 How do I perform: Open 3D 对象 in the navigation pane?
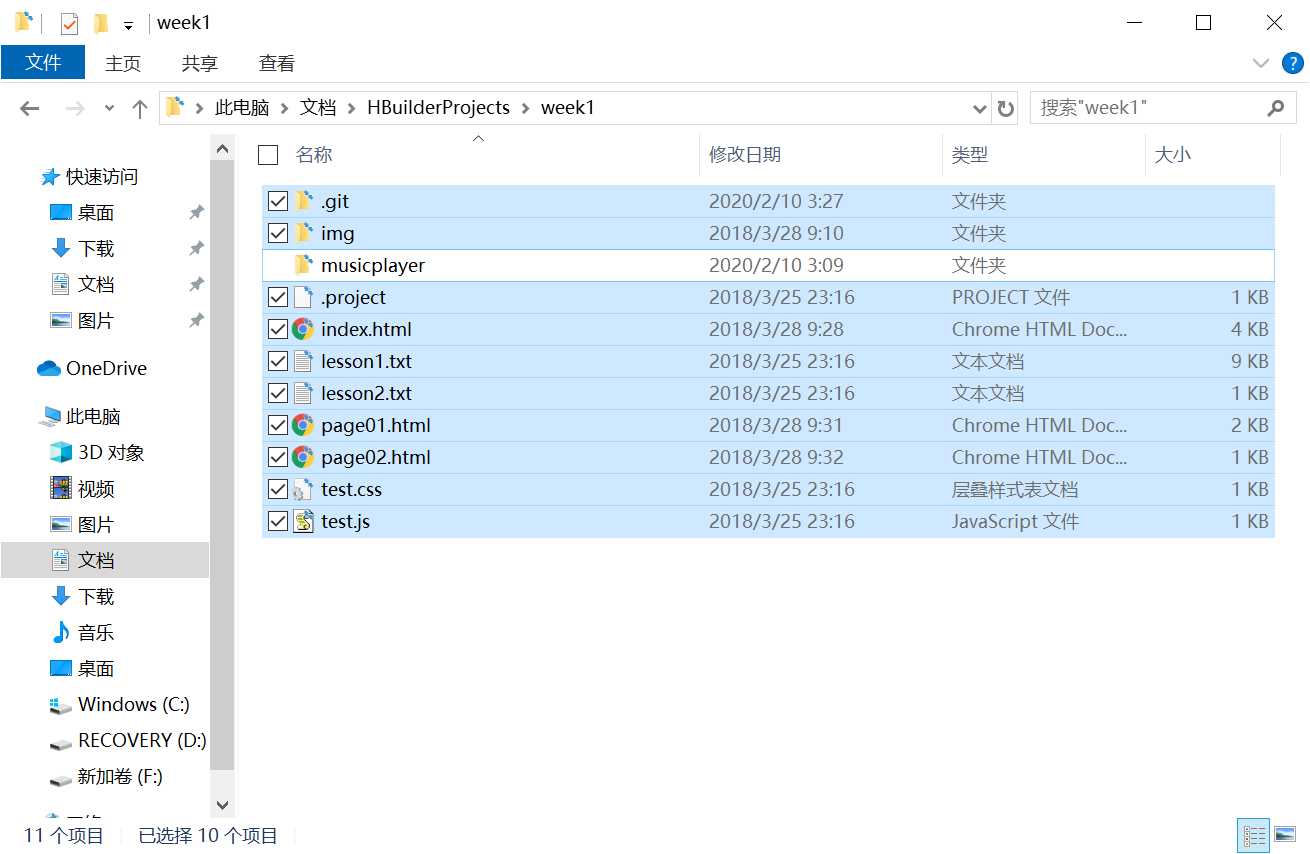click(111, 453)
